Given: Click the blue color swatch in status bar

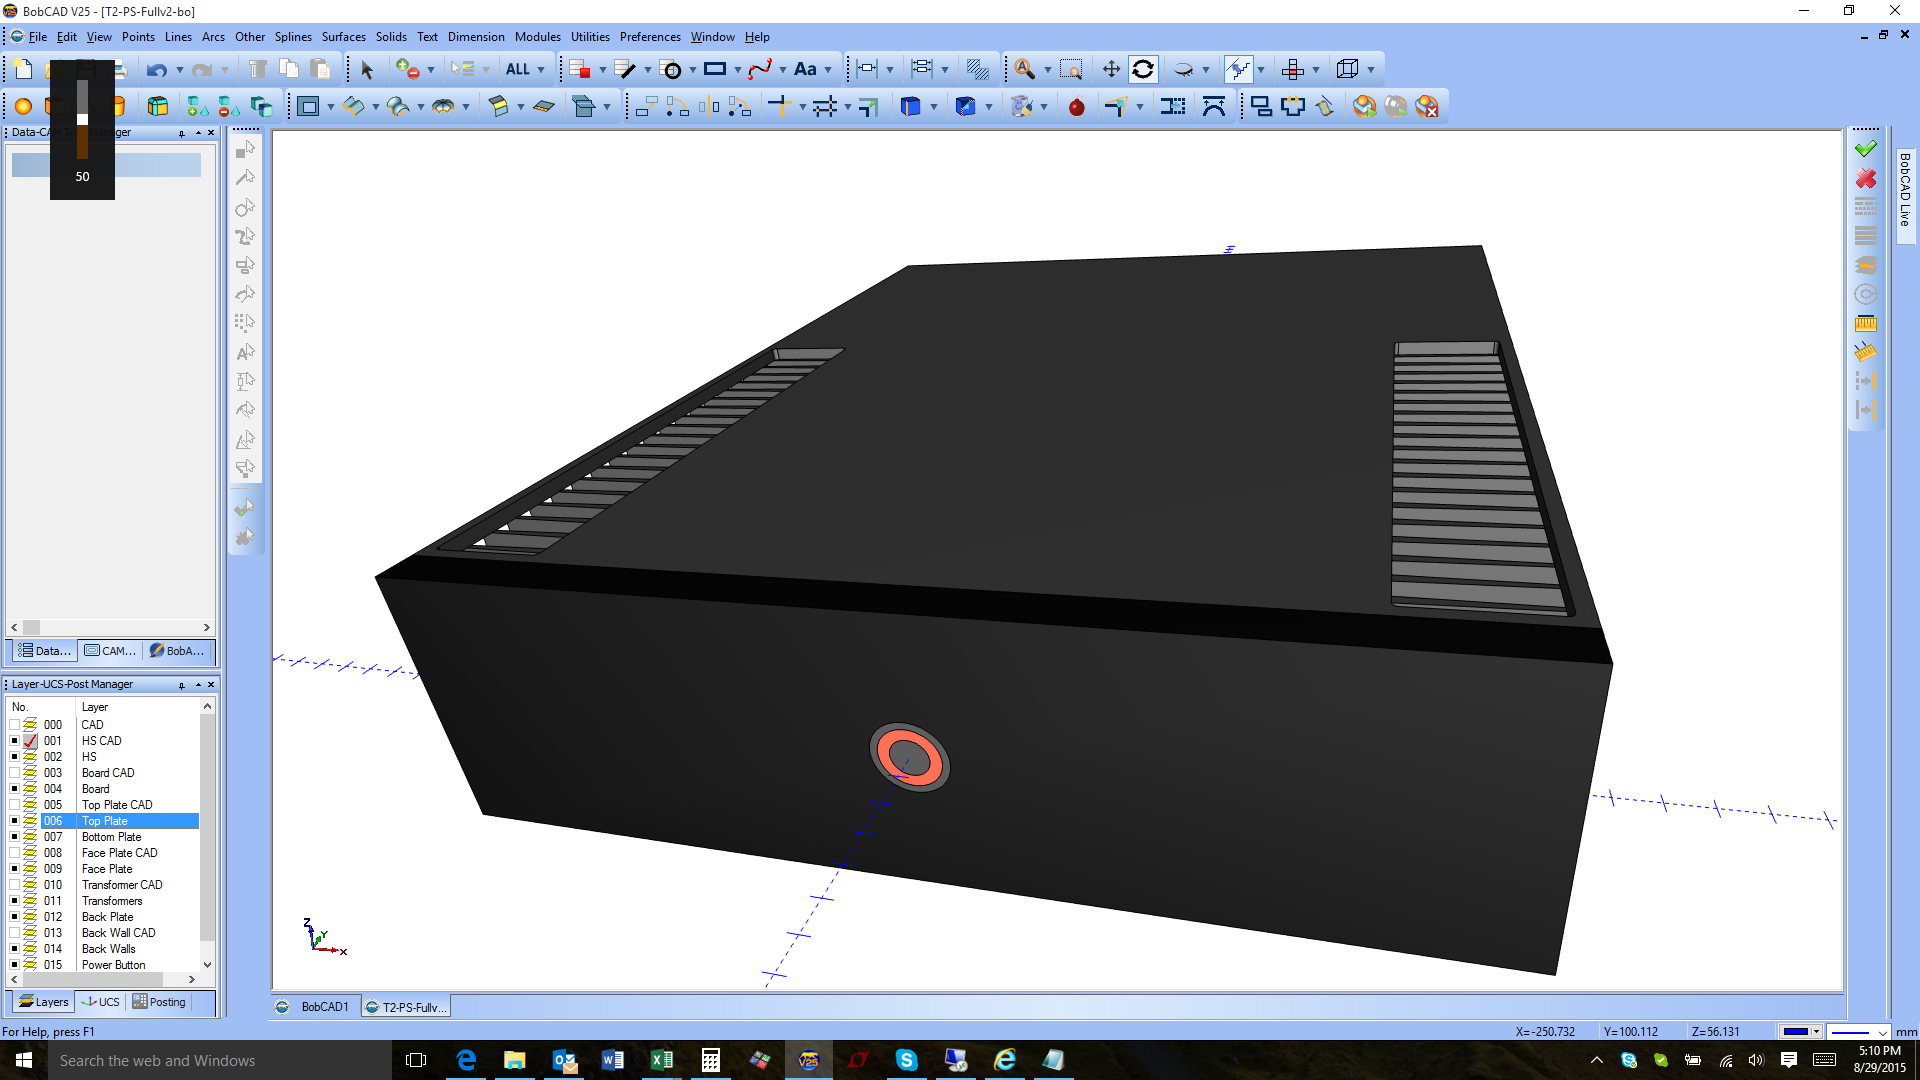Looking at the screenshot, I should [x=1796, y=1032].
